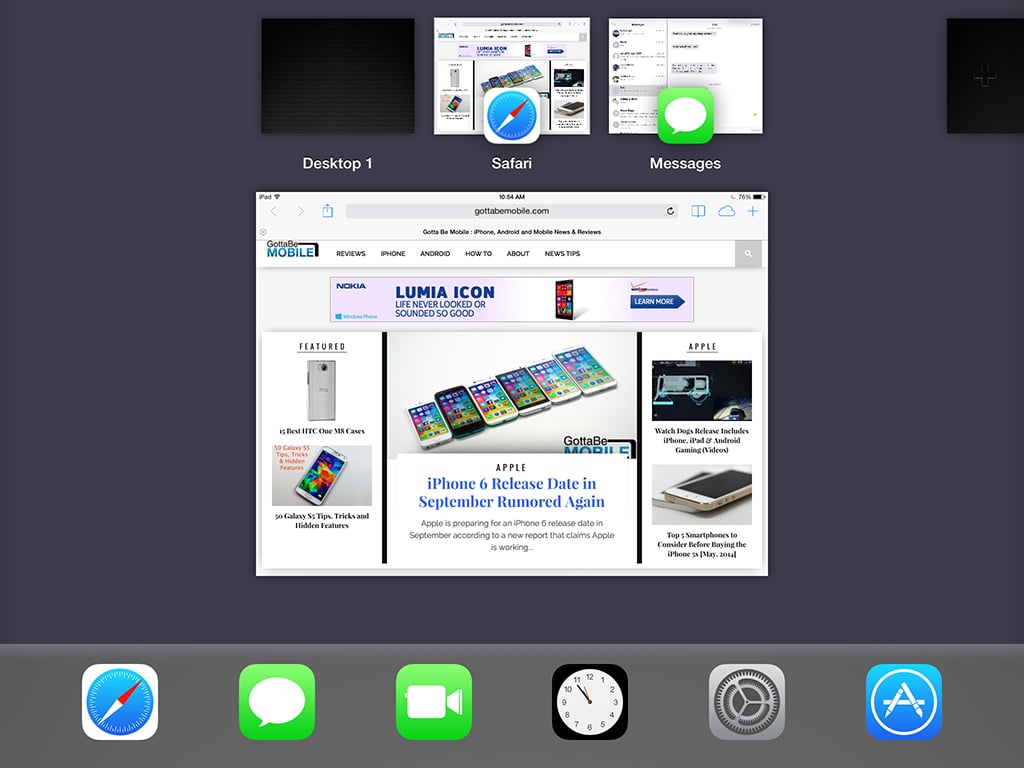Open the ANDROID nav menu item
This screenshot has width=1024, height=768.
(x=435, y=254)
